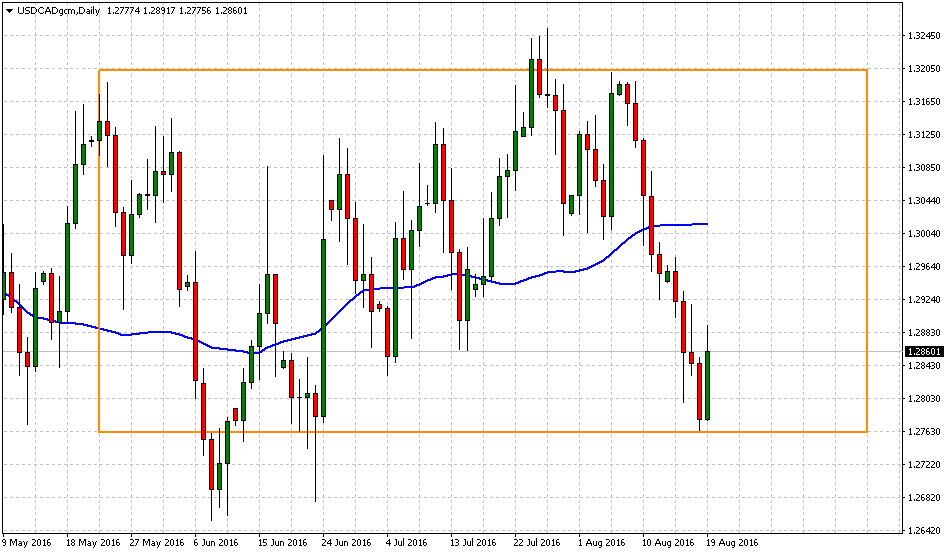This screenshot has width=945, height=554.
Task: Click the 6 Jun 2016 date label
Action: (216, 543)
